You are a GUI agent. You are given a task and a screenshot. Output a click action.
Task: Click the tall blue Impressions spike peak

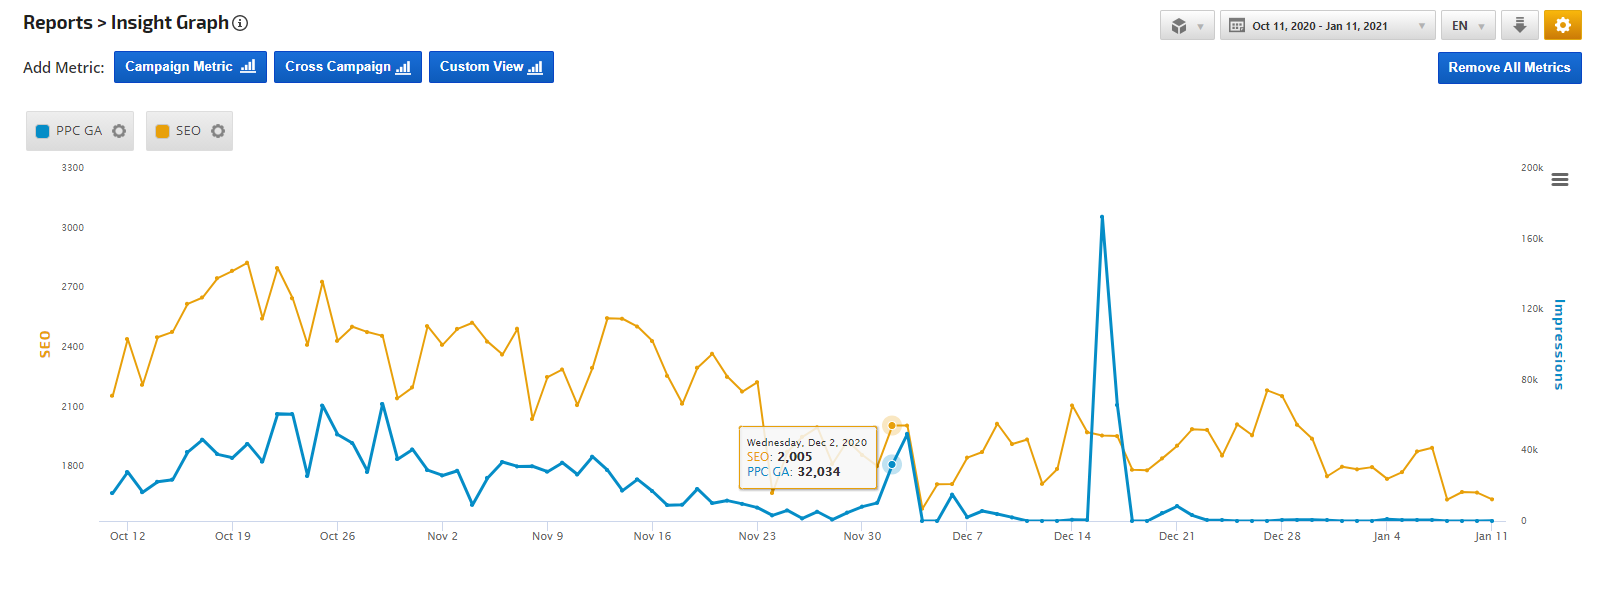click(1102, 217)
